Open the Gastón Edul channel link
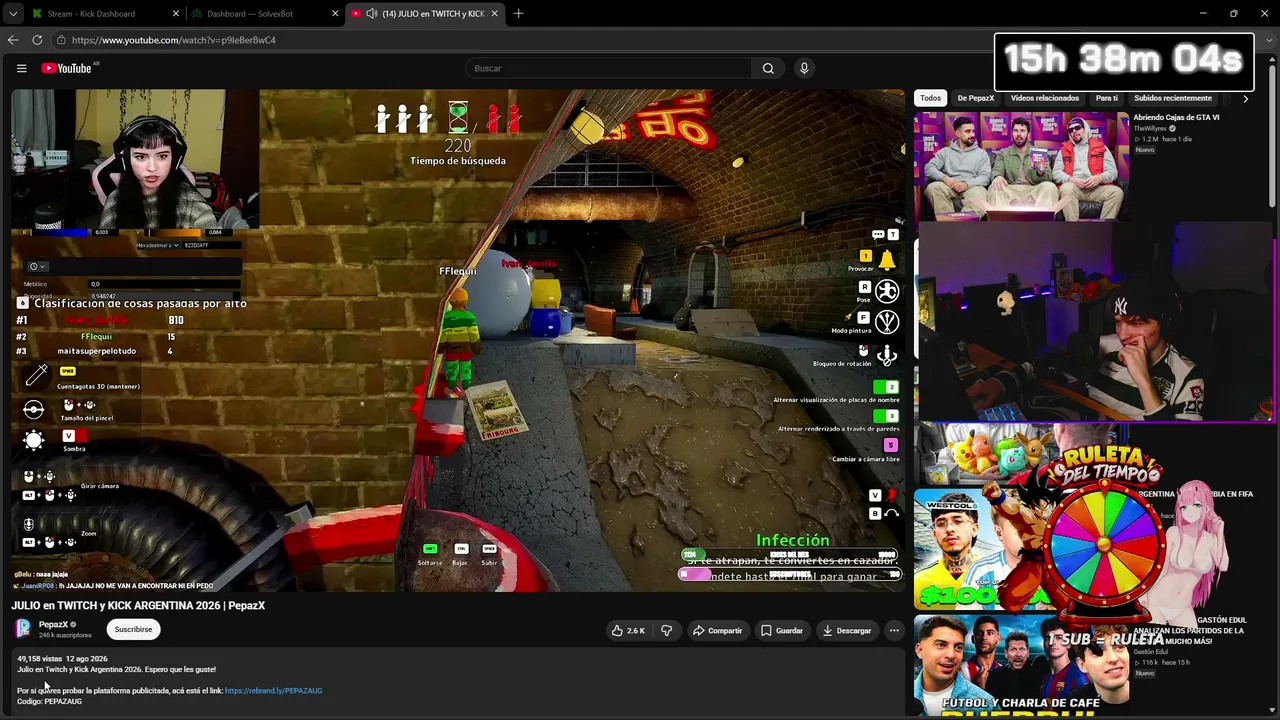The image size is (1280, 720). (x=1153, y=651)
